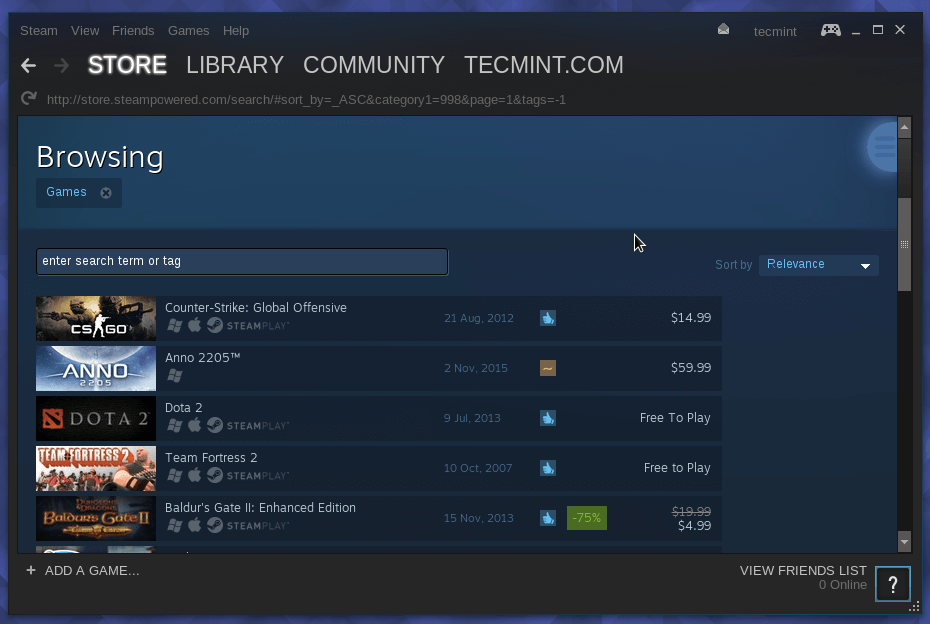The image size is (930, 624).
Task: Open the Team Fortress 2 title link
Action: coord(211,458)
